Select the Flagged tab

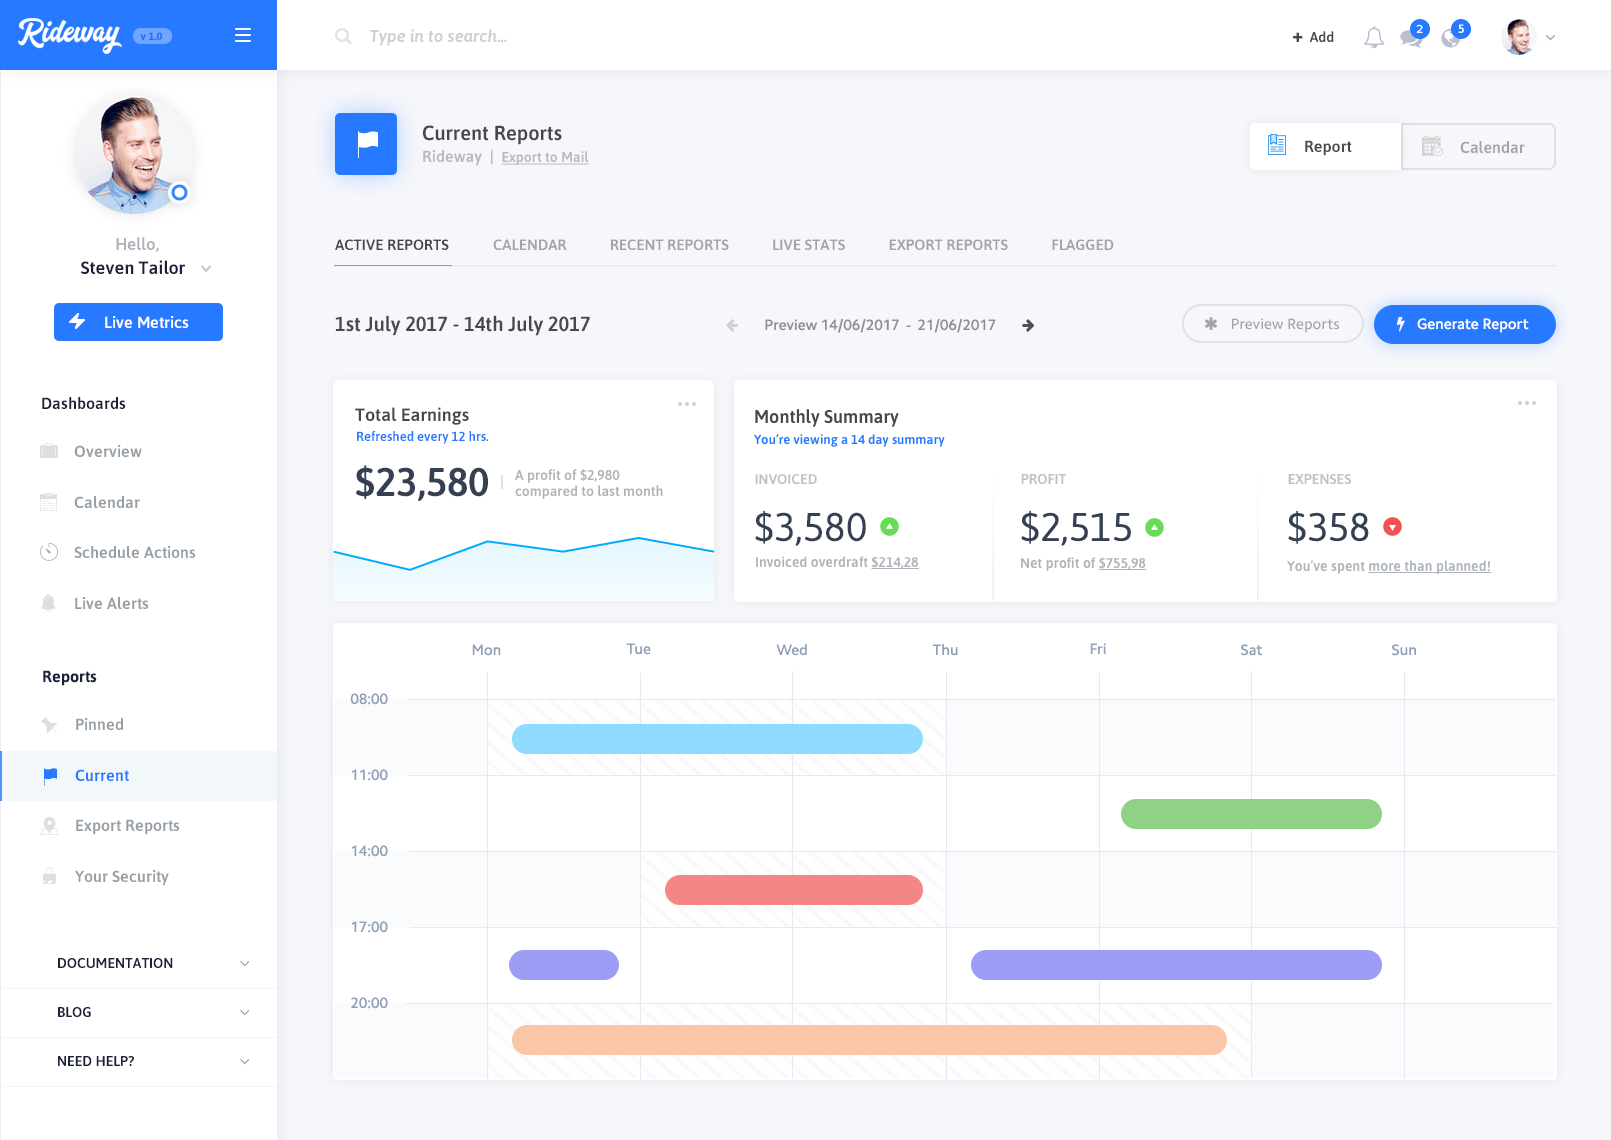(x=1082, y=245)
